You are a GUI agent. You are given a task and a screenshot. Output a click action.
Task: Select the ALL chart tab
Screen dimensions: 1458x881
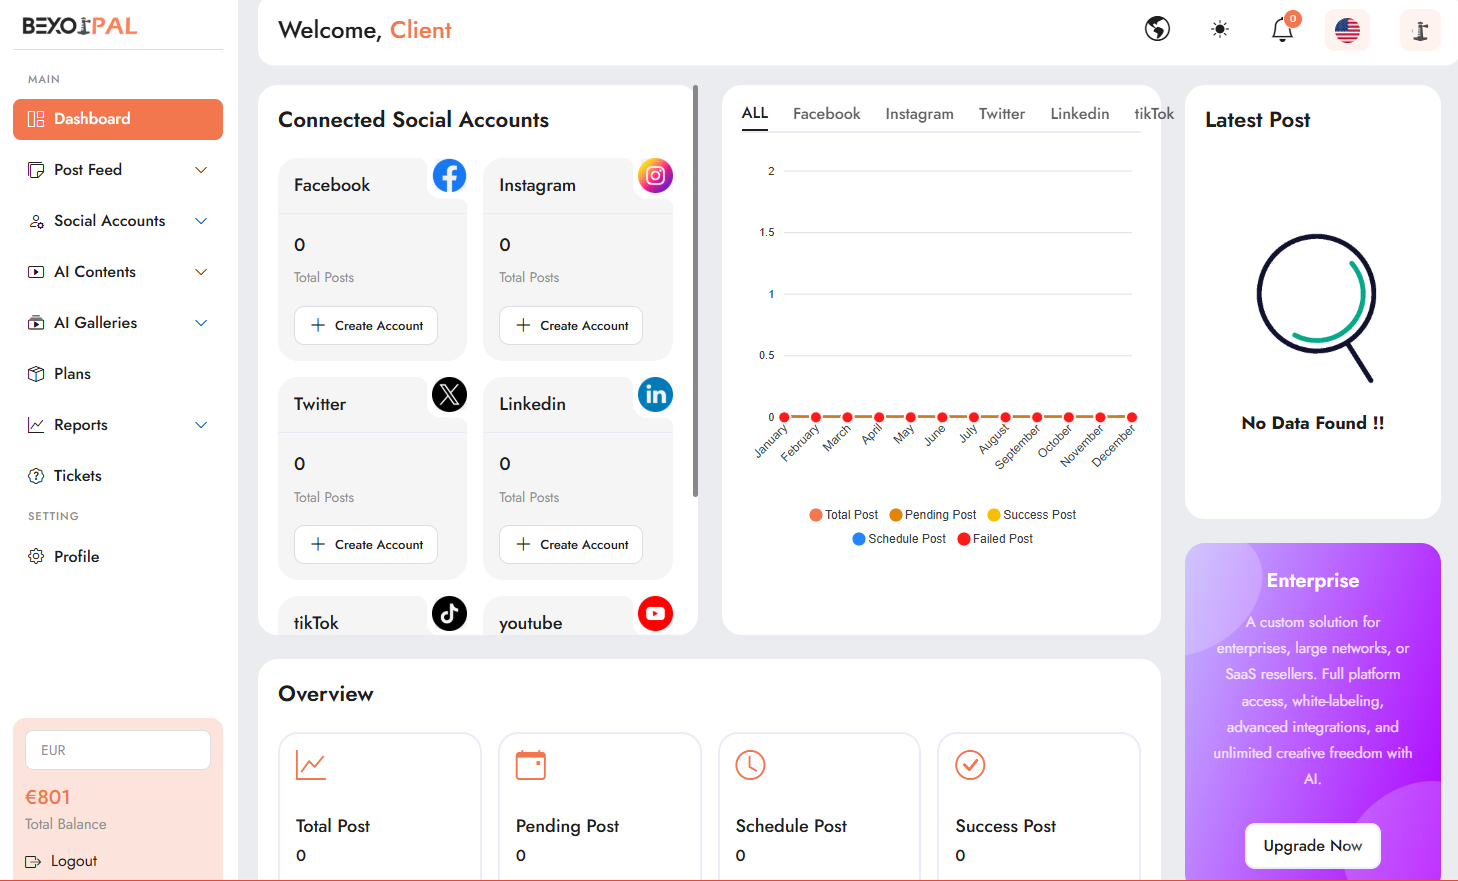[755, 113]
